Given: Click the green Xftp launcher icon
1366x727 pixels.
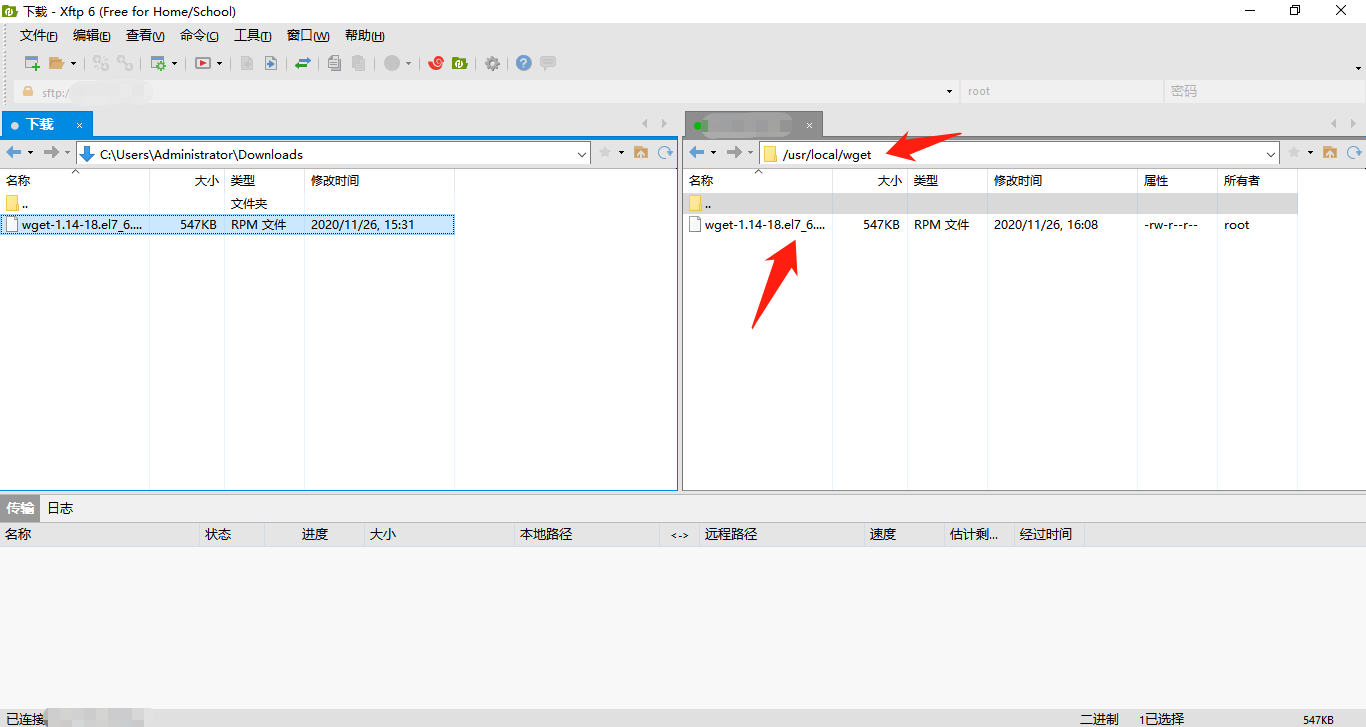Looking at the screenshot, I should coord(460,63).
